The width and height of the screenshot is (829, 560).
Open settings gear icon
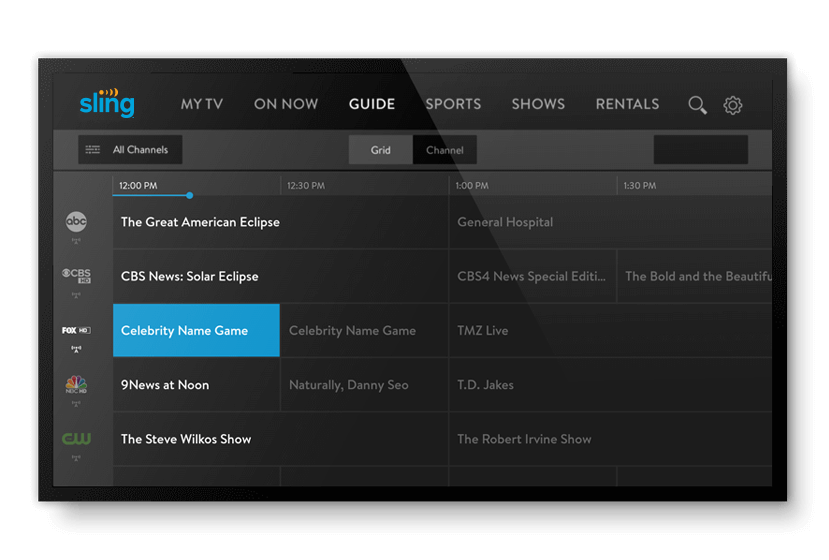point(732,105)
